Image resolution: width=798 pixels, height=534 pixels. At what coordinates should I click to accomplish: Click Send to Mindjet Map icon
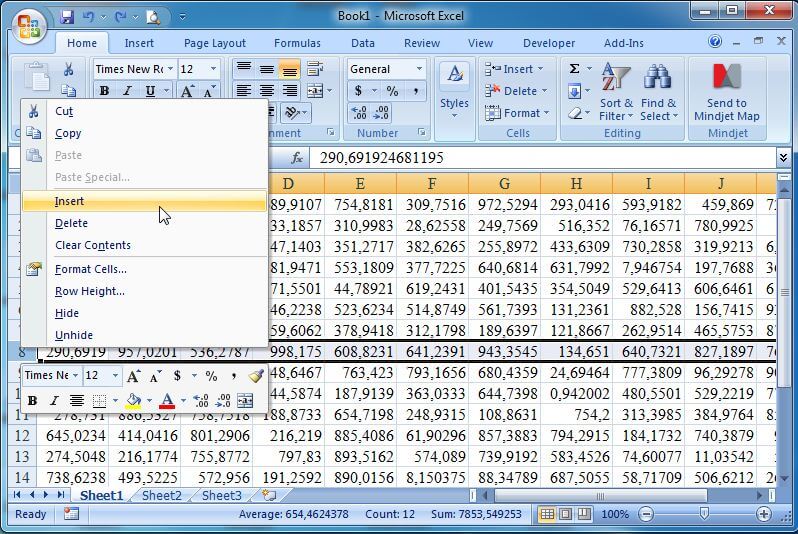point(727,78)
